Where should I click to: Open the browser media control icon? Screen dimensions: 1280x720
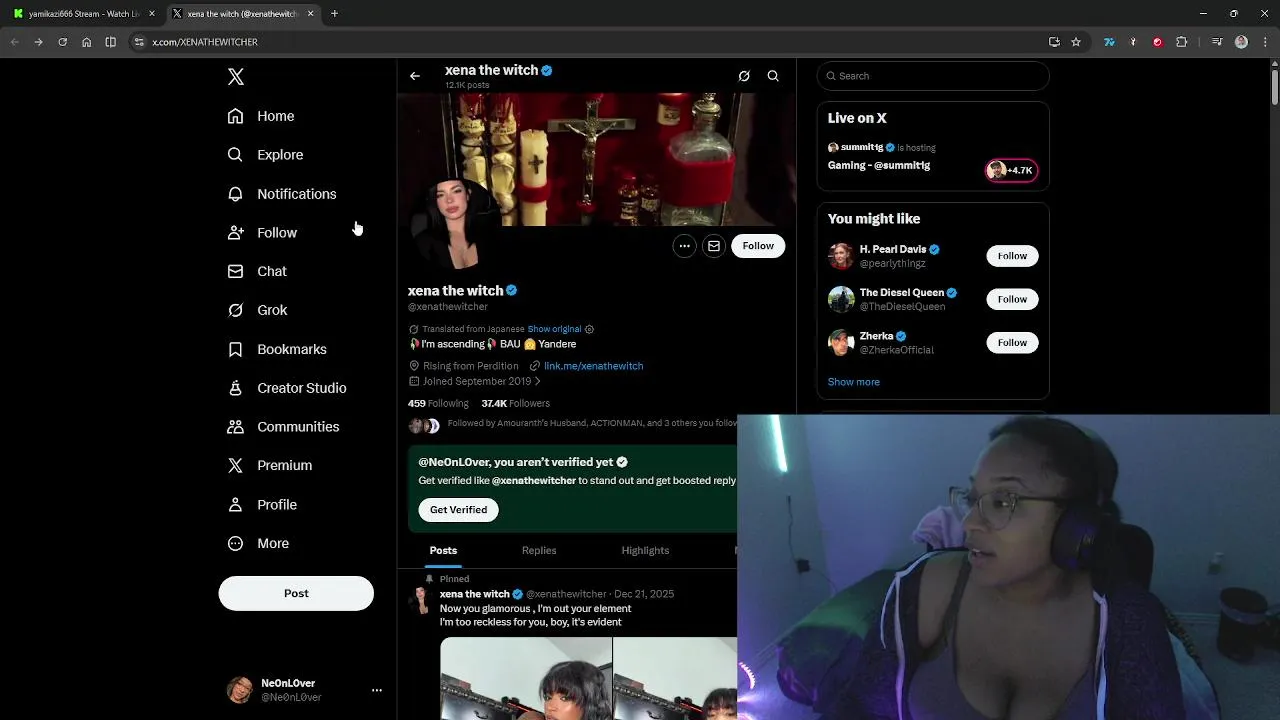point(1217,42)
